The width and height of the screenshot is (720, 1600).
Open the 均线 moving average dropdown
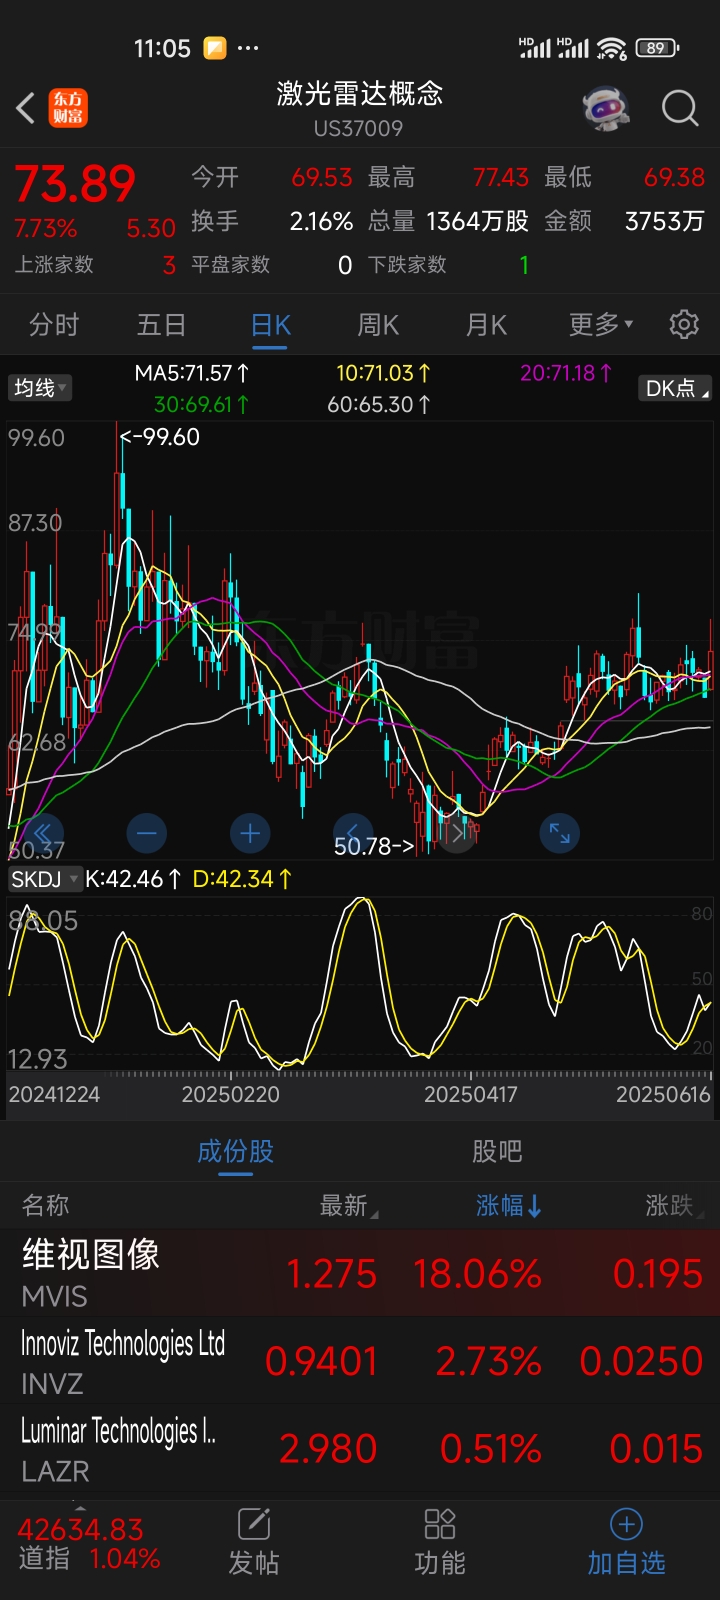[39, 387]
